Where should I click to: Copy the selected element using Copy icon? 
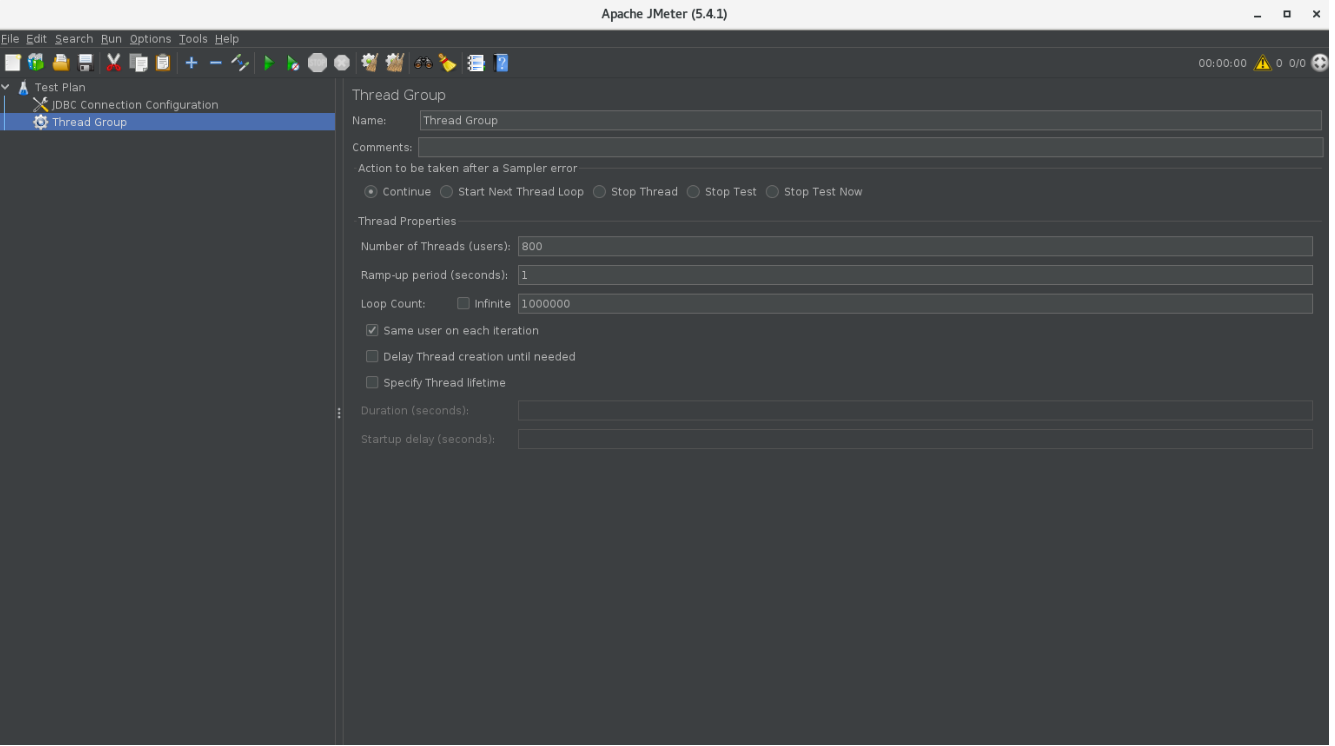[x=138, y=63]
